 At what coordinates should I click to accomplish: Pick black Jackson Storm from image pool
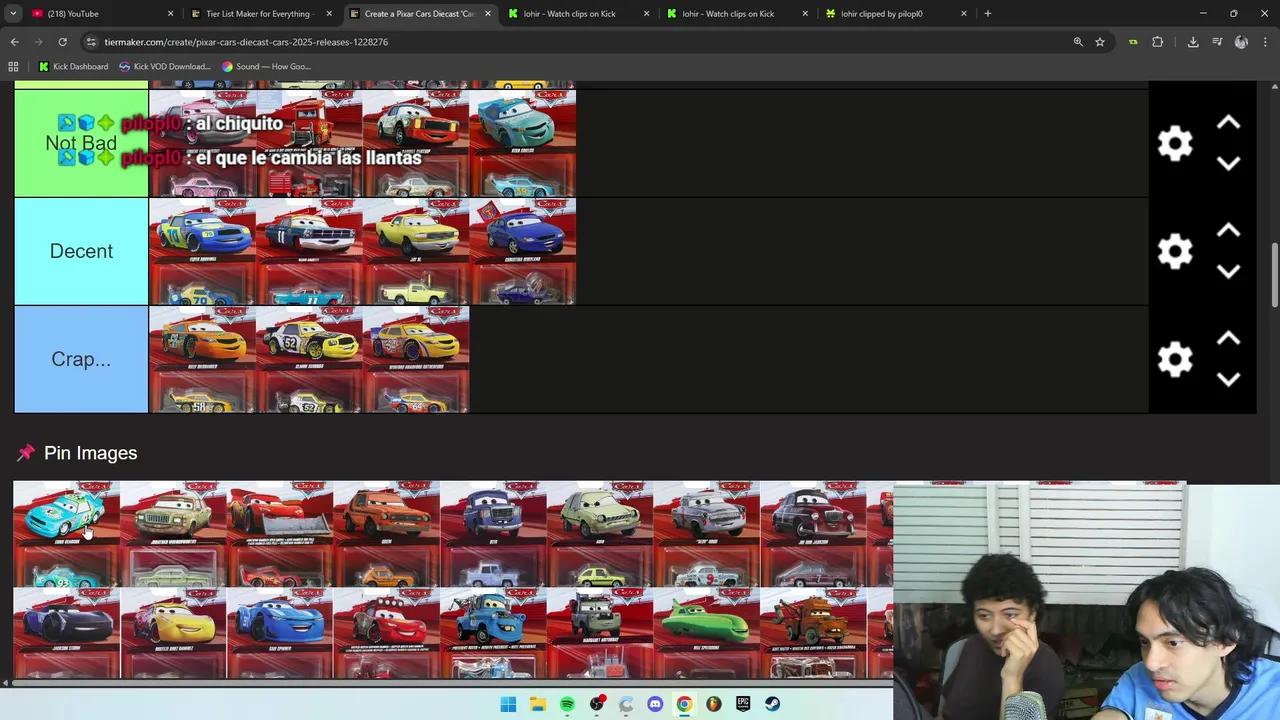click(66, 633)
